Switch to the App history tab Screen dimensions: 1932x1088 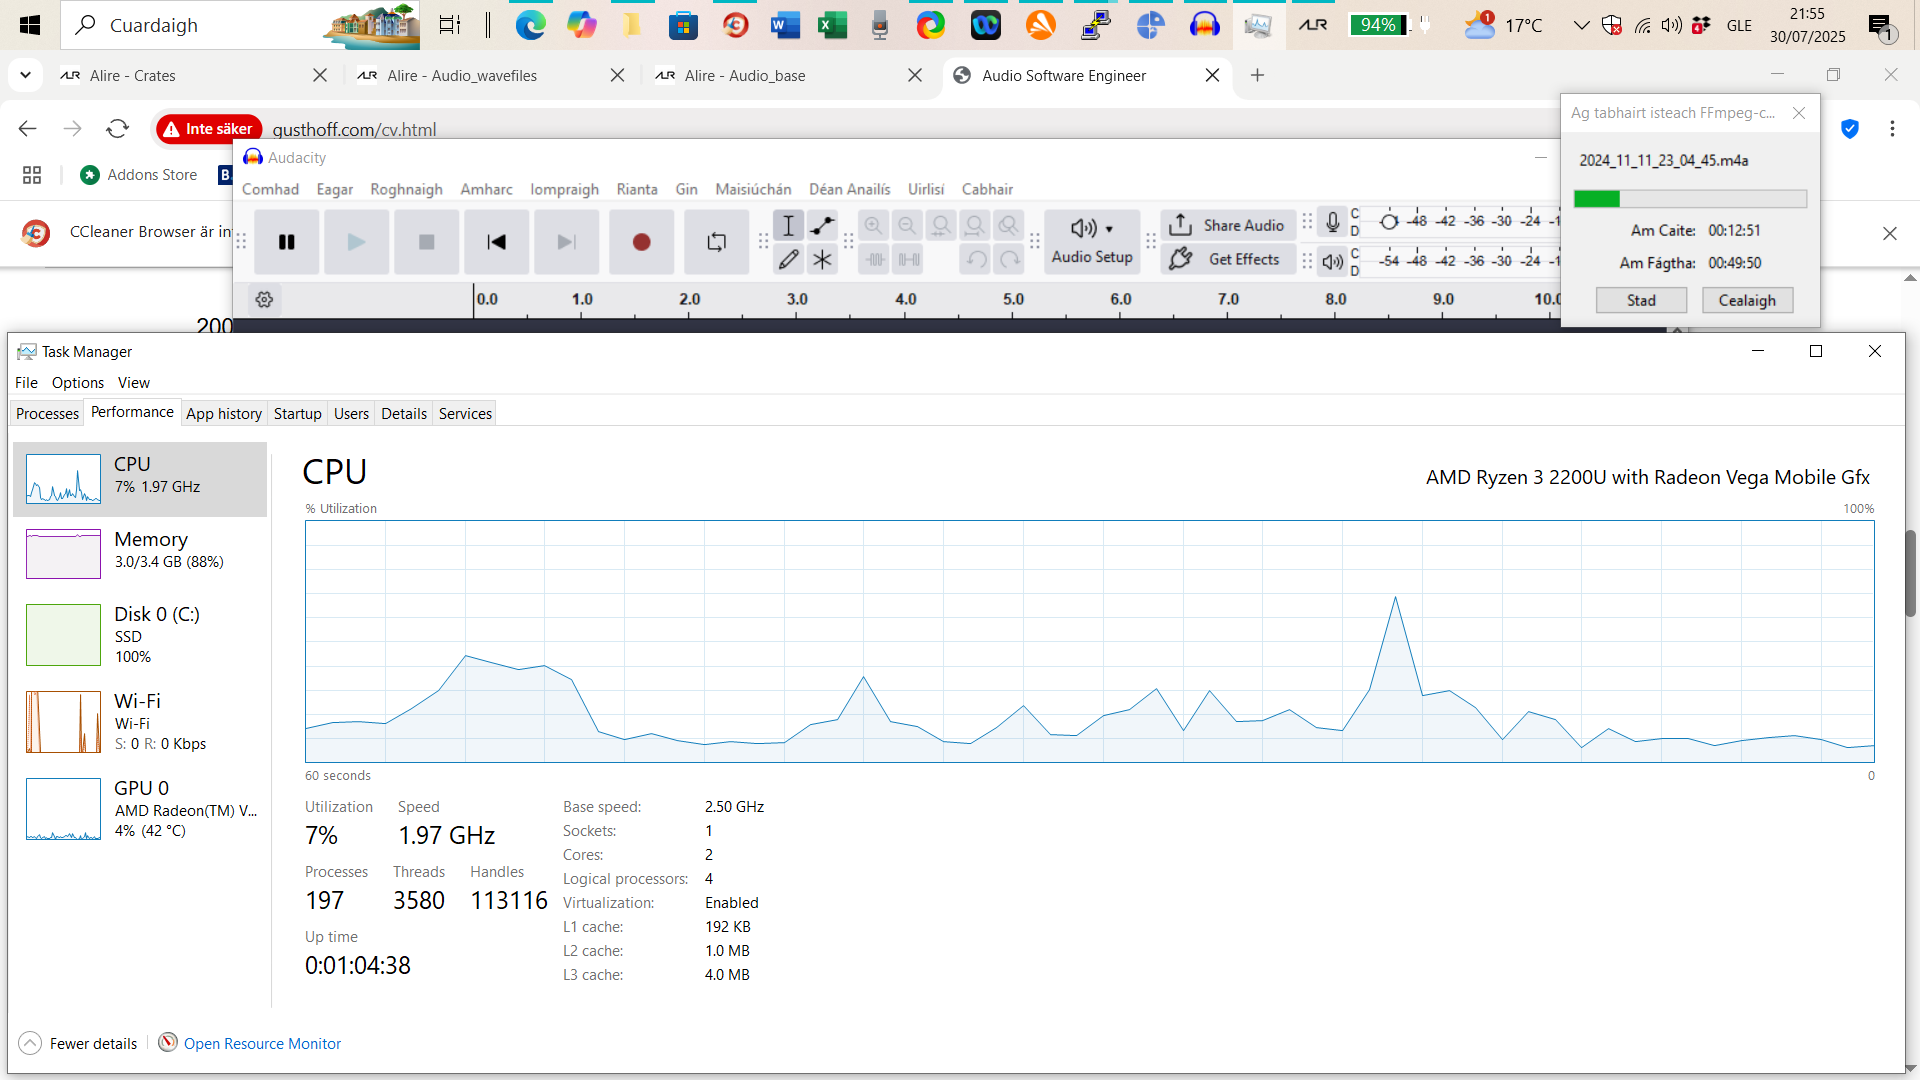[x=224, y=413]
